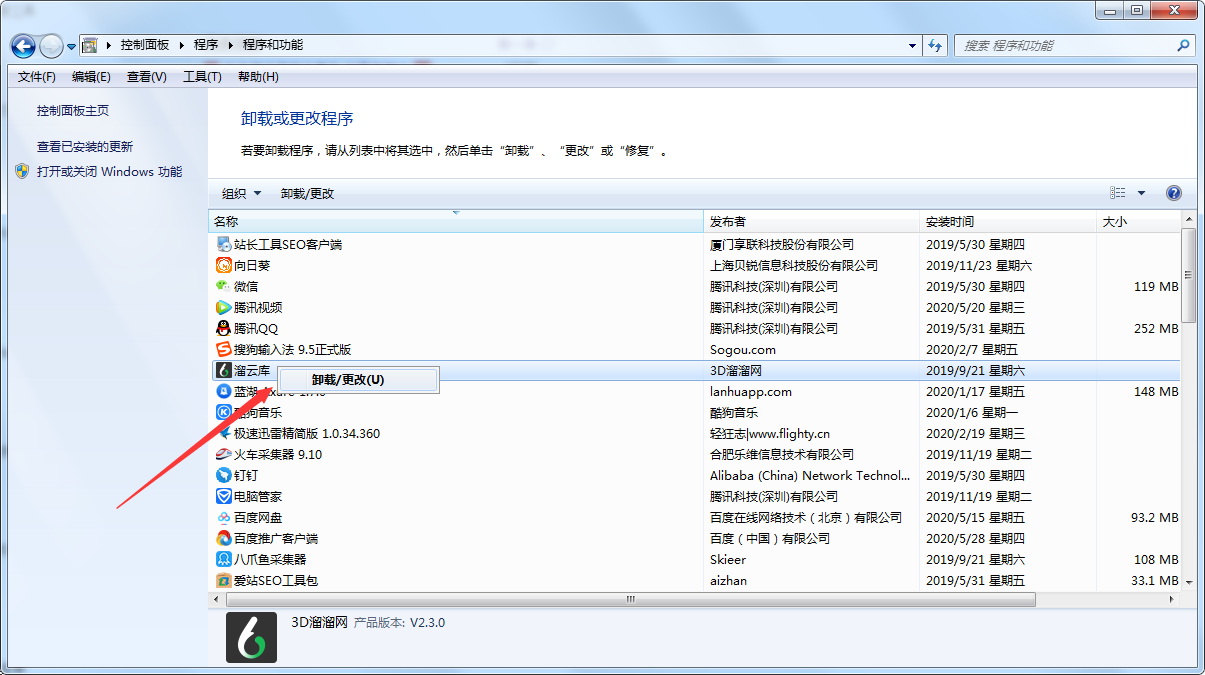Image resolution: width=1205 pixels, height=675 pixels.
Task: Select the Skieer publisher cell
Action: 728,559
